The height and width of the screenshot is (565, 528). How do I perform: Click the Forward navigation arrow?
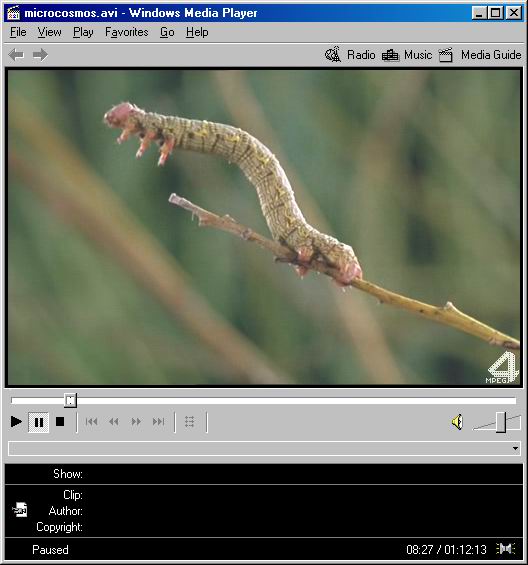pos(40,55)
